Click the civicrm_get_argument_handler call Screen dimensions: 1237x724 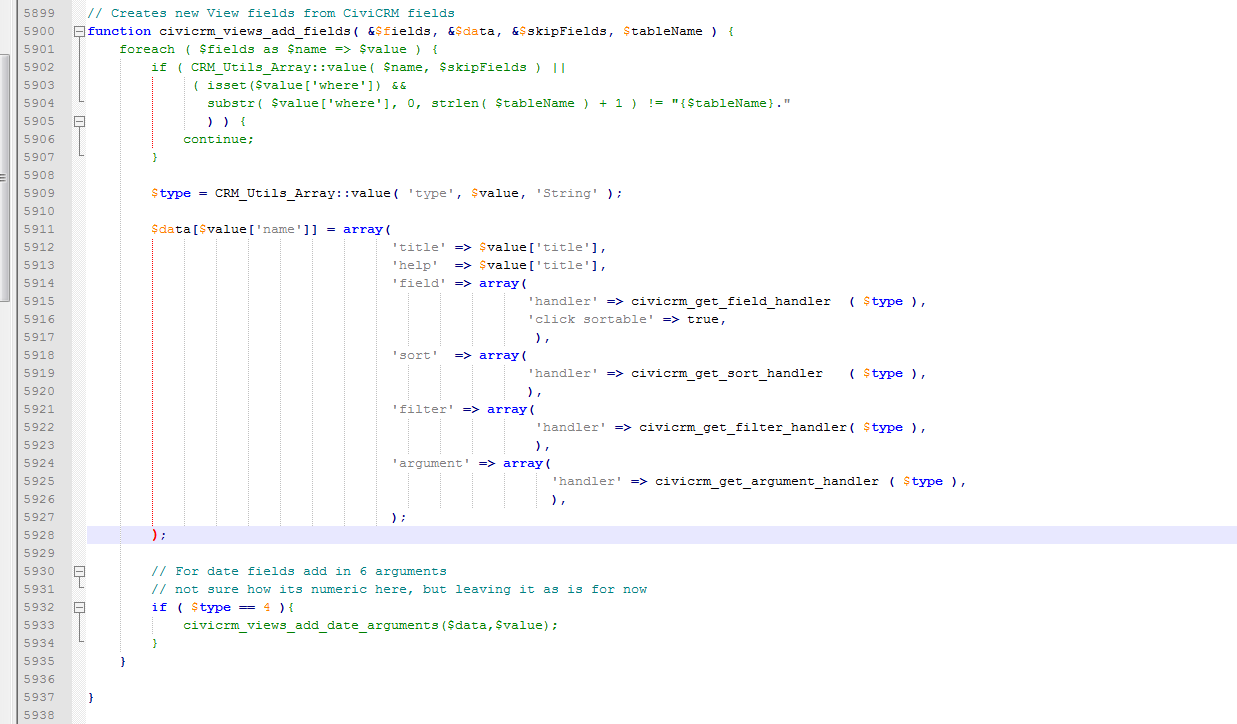click(x=767, y=481)
